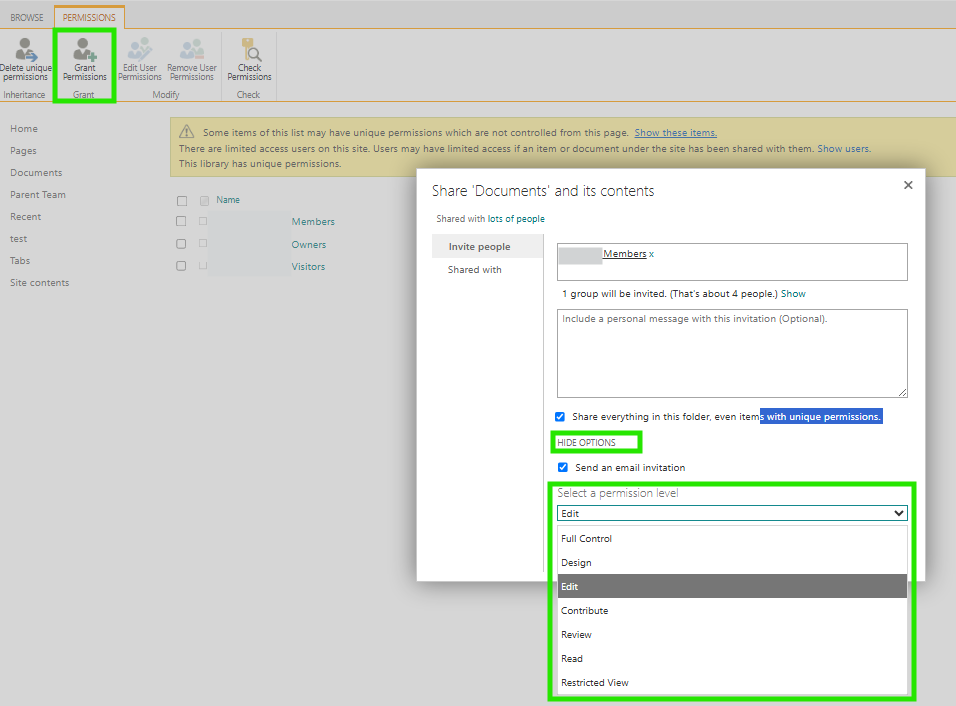Choose Design permission level

click(732, 563)
